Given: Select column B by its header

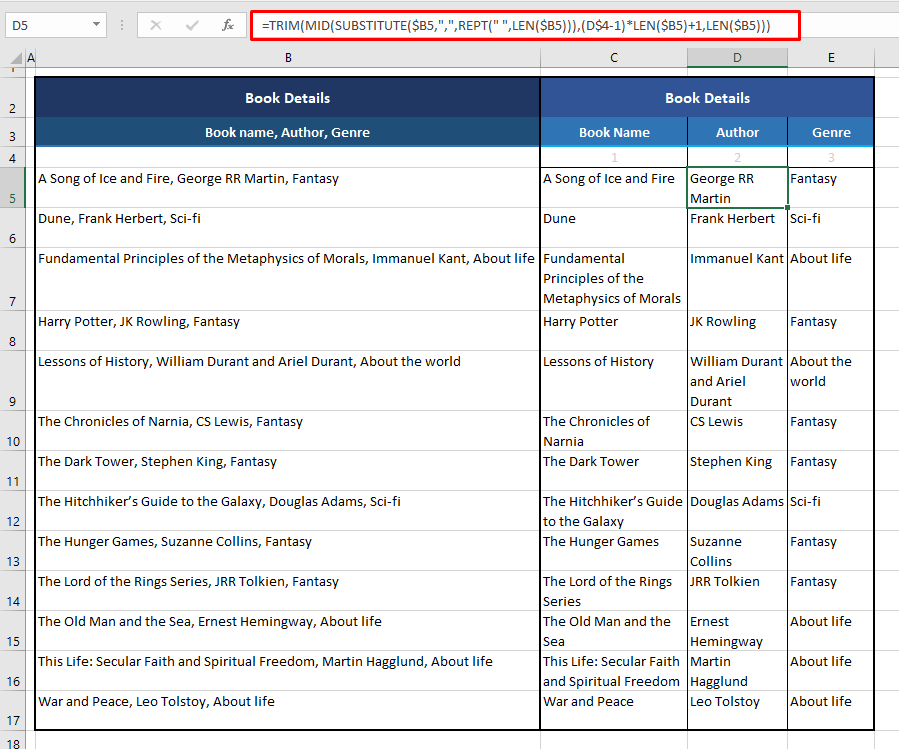Looking at the screenshot, I should tap(288, 59).
